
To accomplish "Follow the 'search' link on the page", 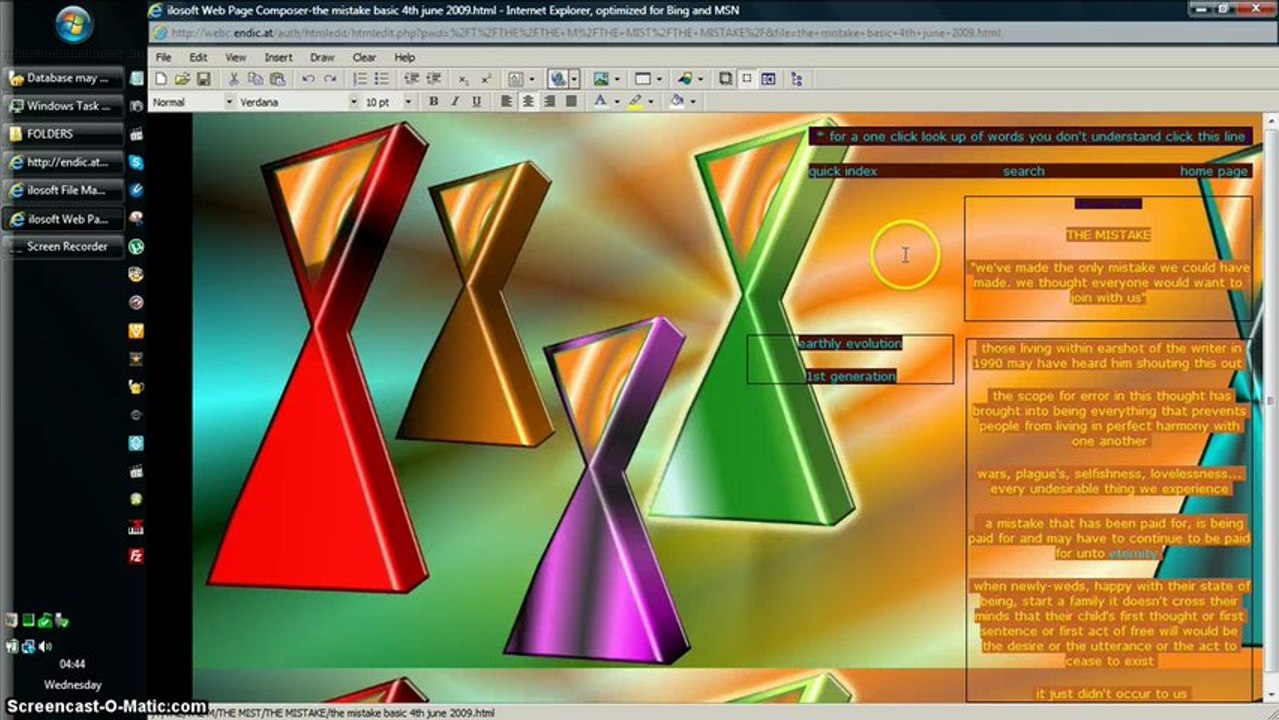I will pos(1023,171).
